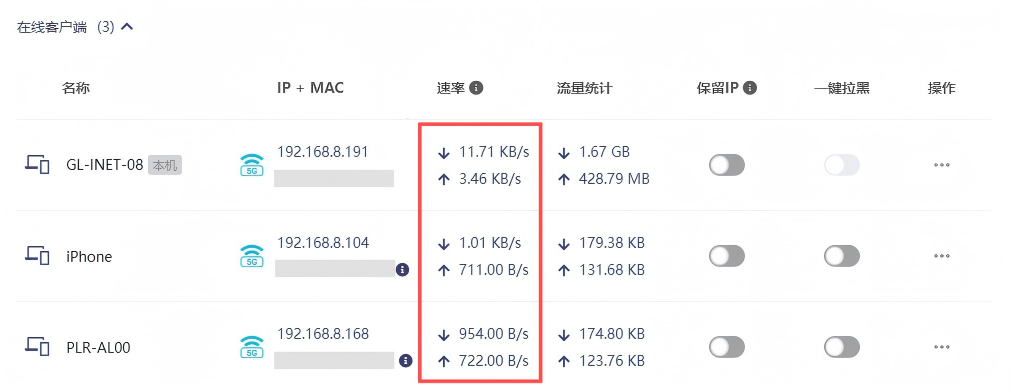Enable 保留IP for PLR-AL00
The width and height of the screenshot is (1011, 391).
[x=727, y=347]
